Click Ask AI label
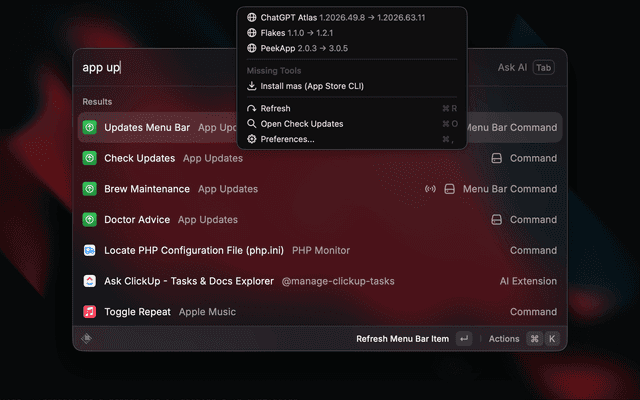640x400 pixels. [512, 67]
